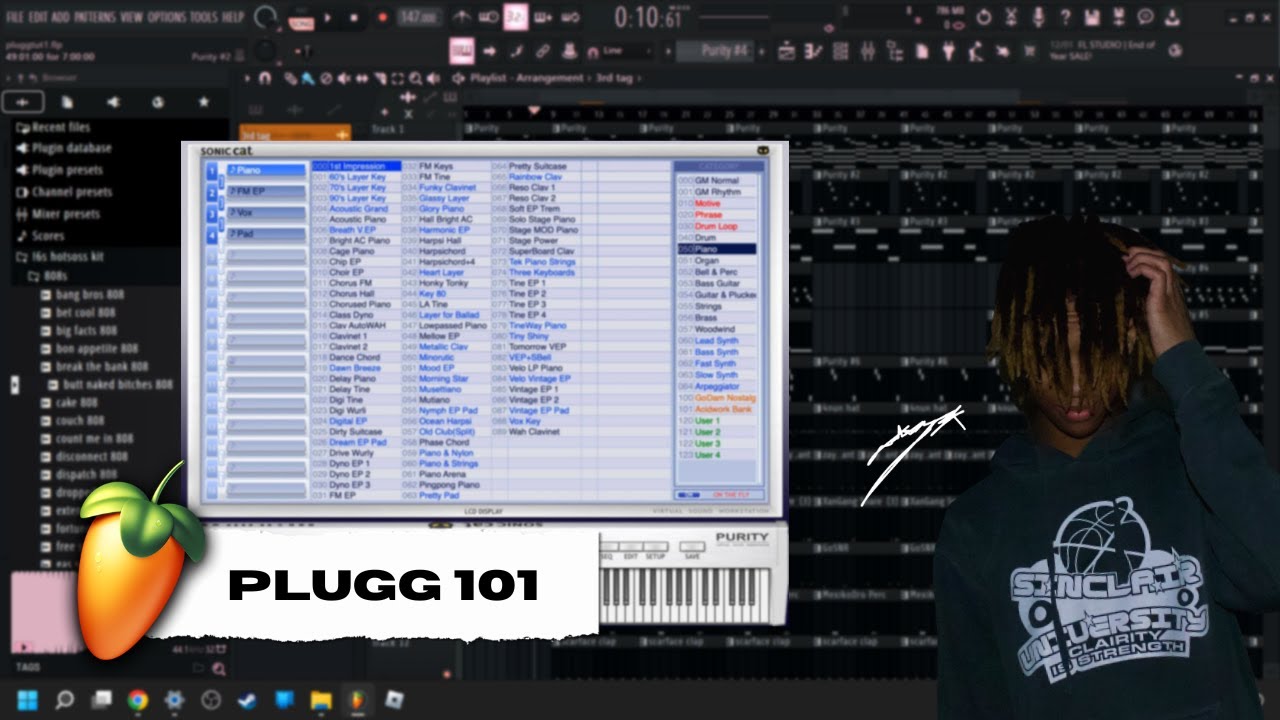The height and width of the screenshot is (720, 1280).
Task: Open the PATTERNS menu
Action: coord(95,18)
